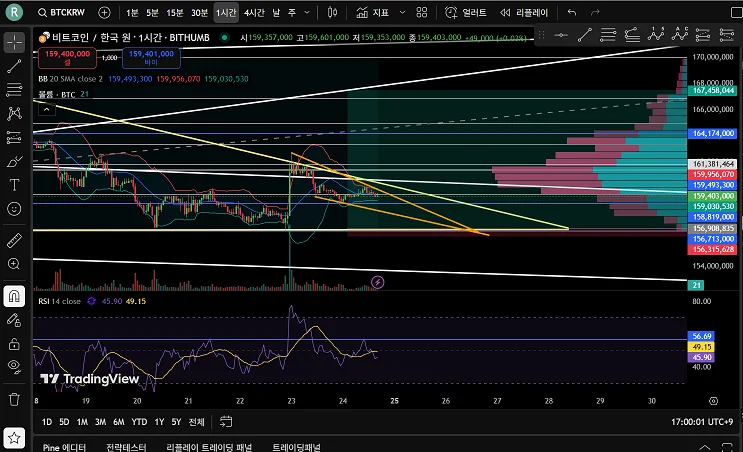
Task: Expand the indicator templates dropdown arrow
Action: point(402,13)
